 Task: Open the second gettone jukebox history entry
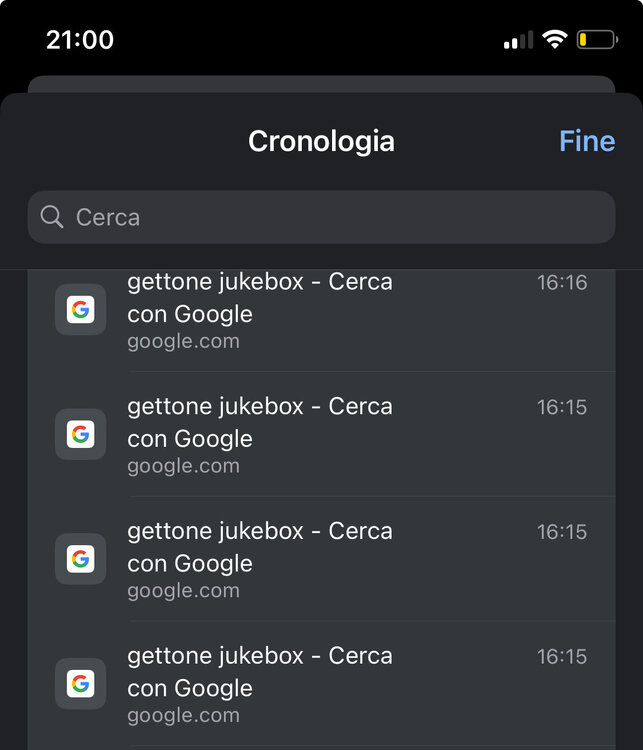260,422
